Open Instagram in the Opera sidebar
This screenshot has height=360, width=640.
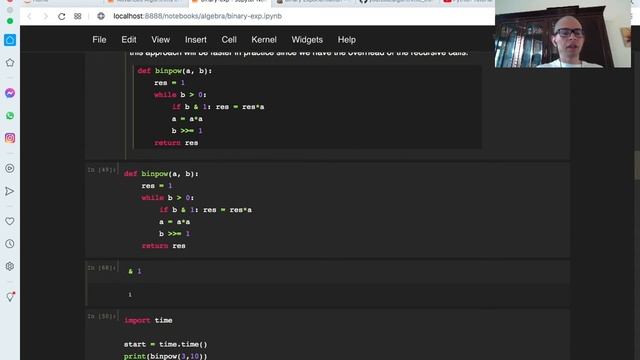point(10,138)
